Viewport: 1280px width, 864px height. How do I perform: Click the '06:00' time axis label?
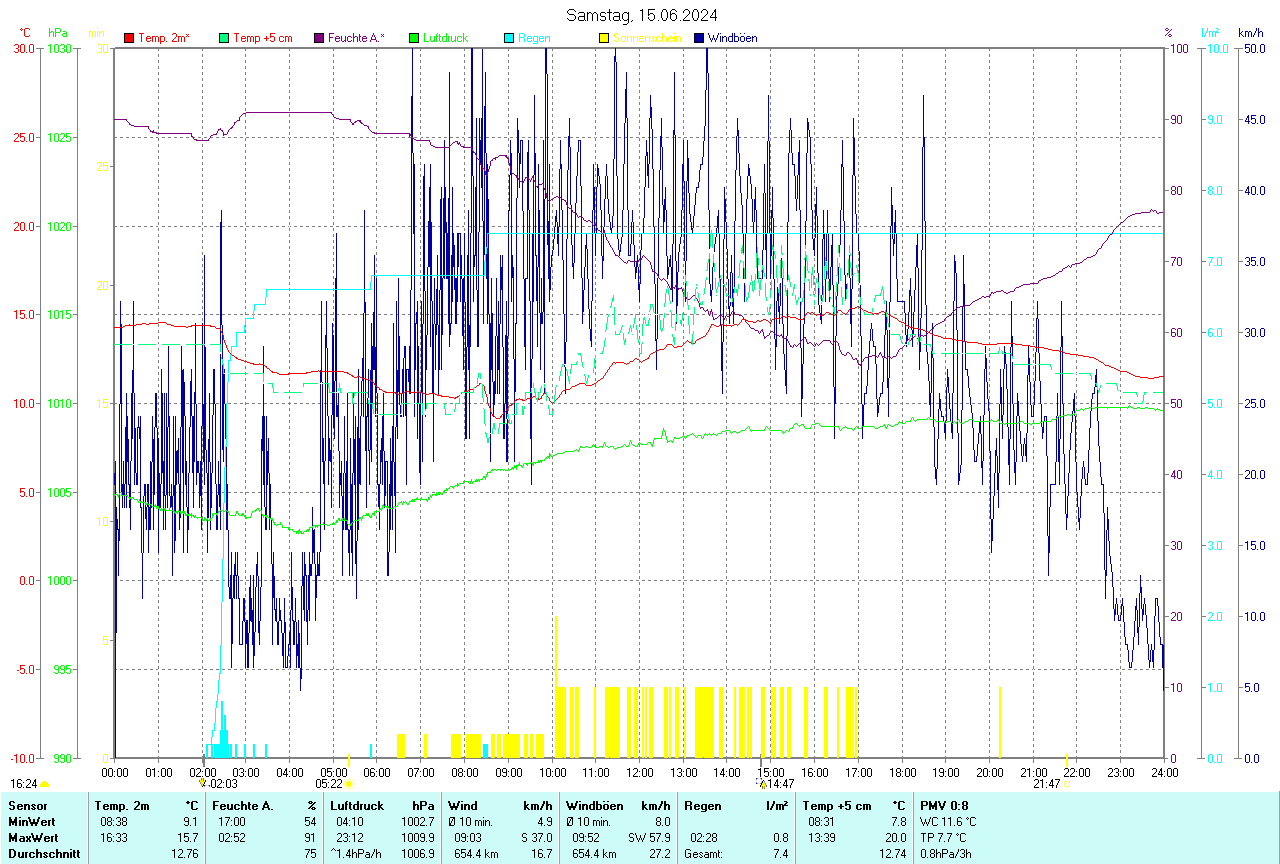377,772
